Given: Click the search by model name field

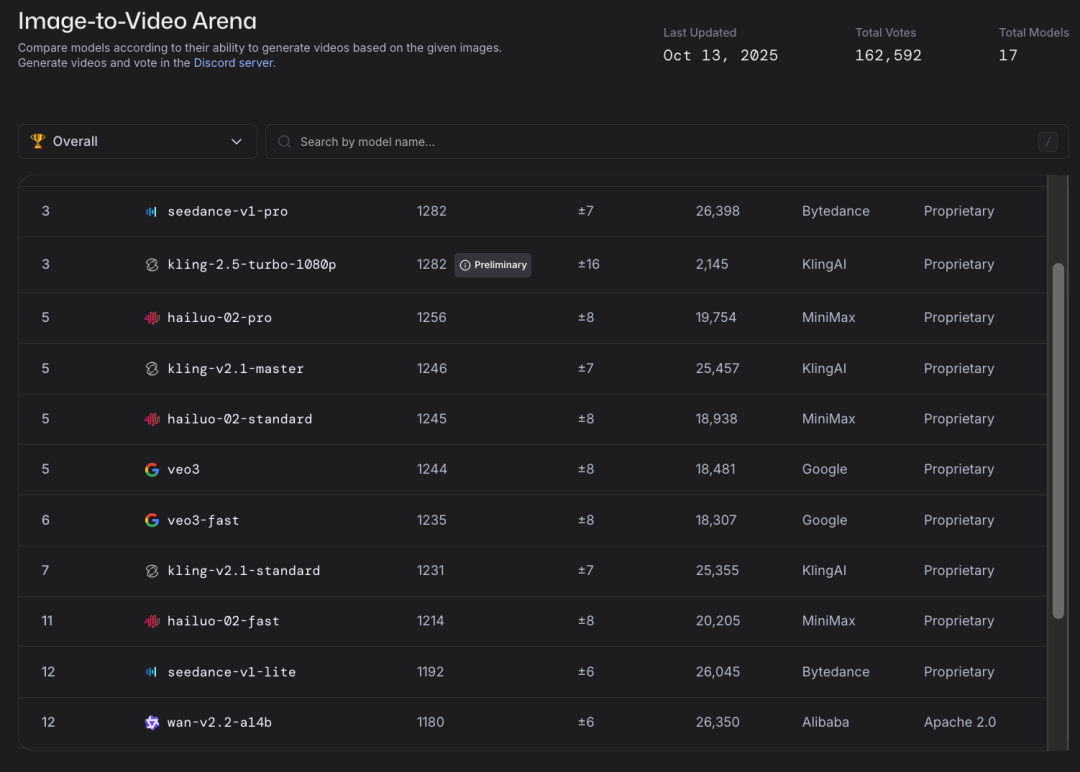Looking at the screenshot, I should coord(660,142).
